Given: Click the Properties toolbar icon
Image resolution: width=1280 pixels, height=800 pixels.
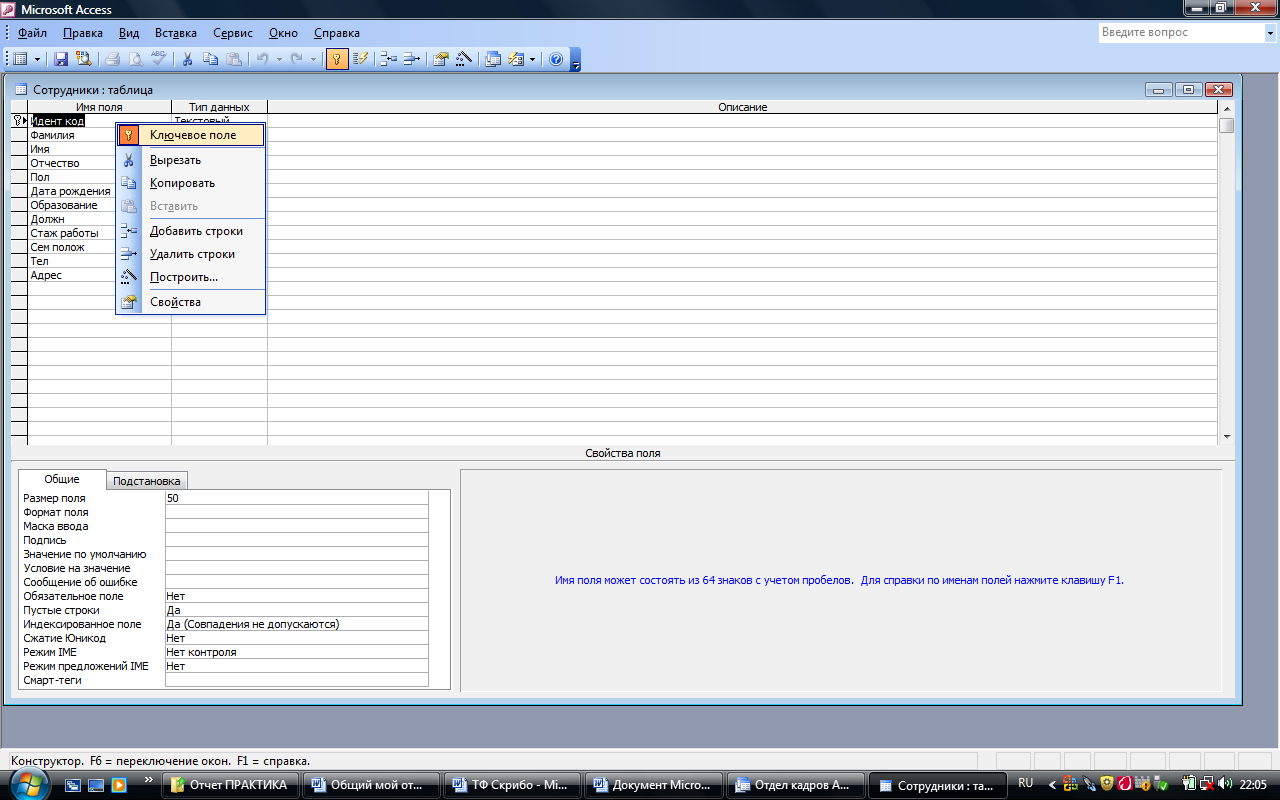Looking at the screenshot, I should (x=440, y=59).
